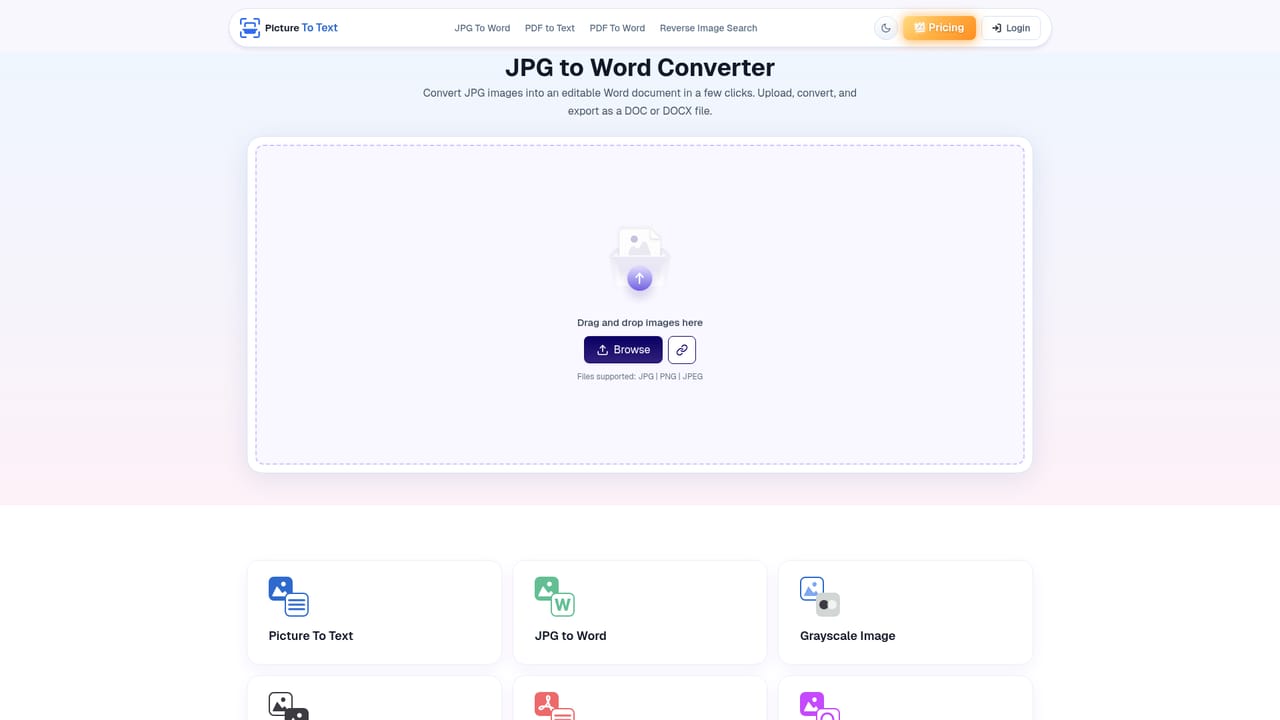Image resolution: width=1280 pixels, height=720 pixels.
Task: Click the 'Files supported: JPG | PNG | JPEG' text
Action: pyautogui.click(x=640, y=377)
